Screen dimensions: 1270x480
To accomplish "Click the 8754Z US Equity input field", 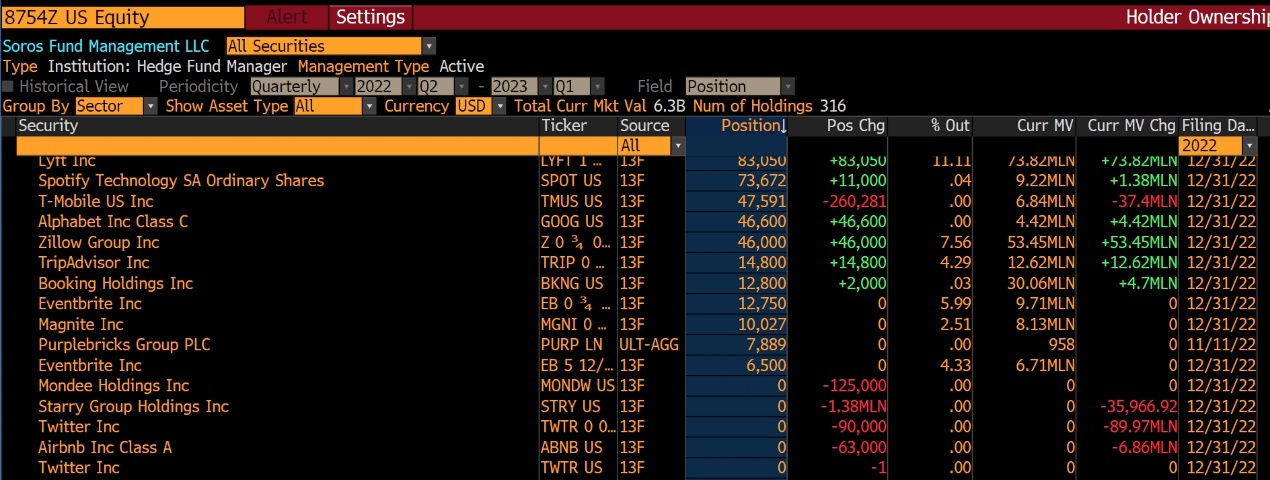I will (x=122, y=17).
